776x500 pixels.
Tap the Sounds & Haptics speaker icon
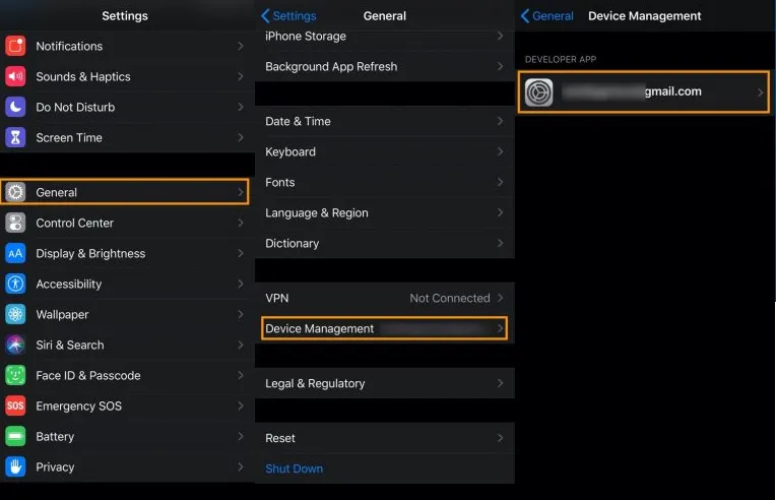[x=15, y=77]
